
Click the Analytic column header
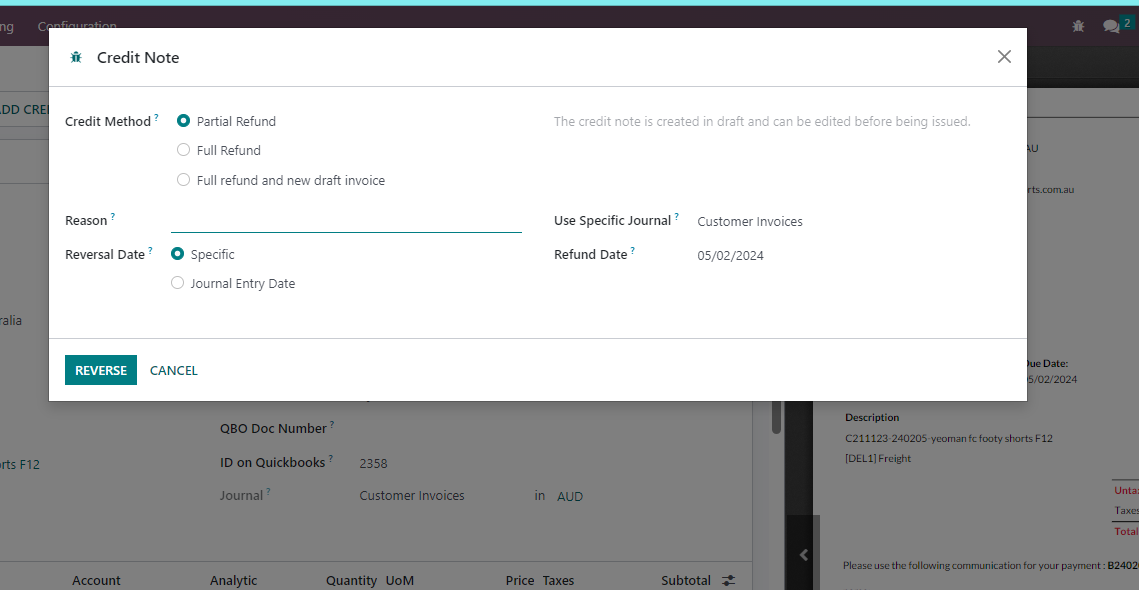click(x=233, y=581)
